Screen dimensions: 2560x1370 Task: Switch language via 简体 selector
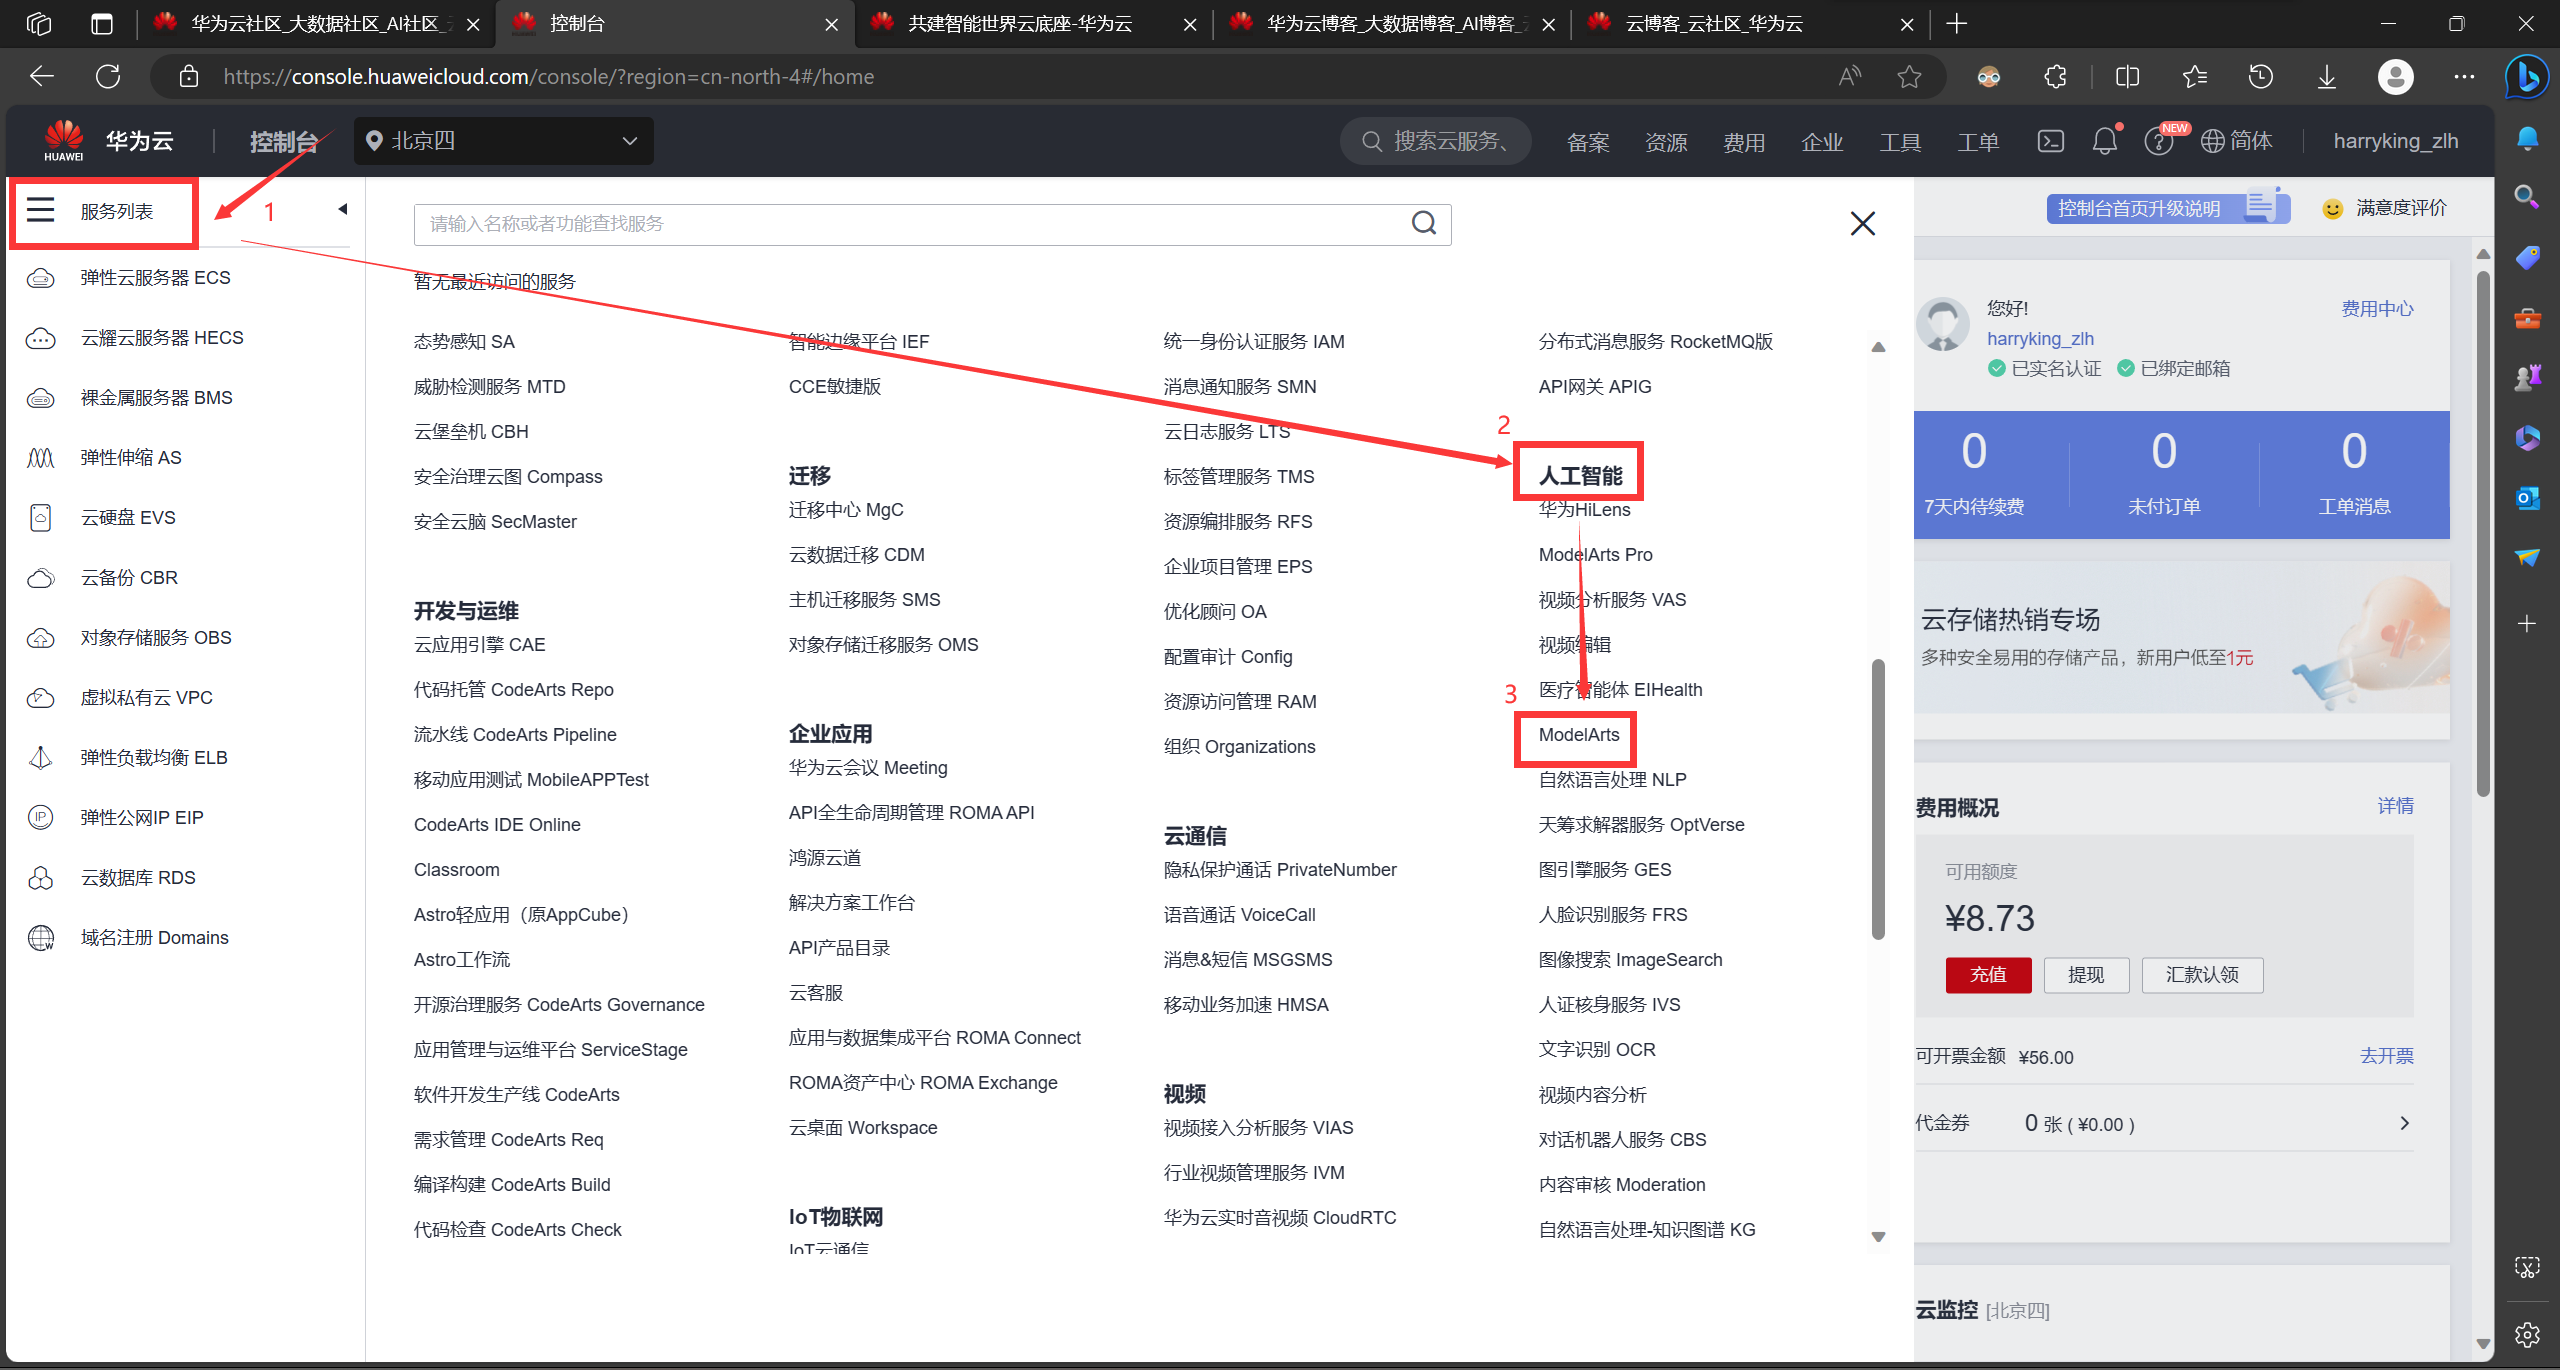point(2238,141)
